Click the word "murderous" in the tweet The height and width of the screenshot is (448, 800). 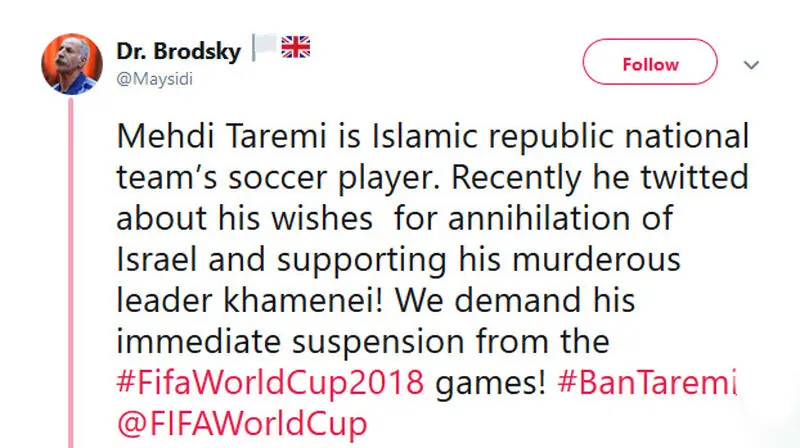coord(596,259)
